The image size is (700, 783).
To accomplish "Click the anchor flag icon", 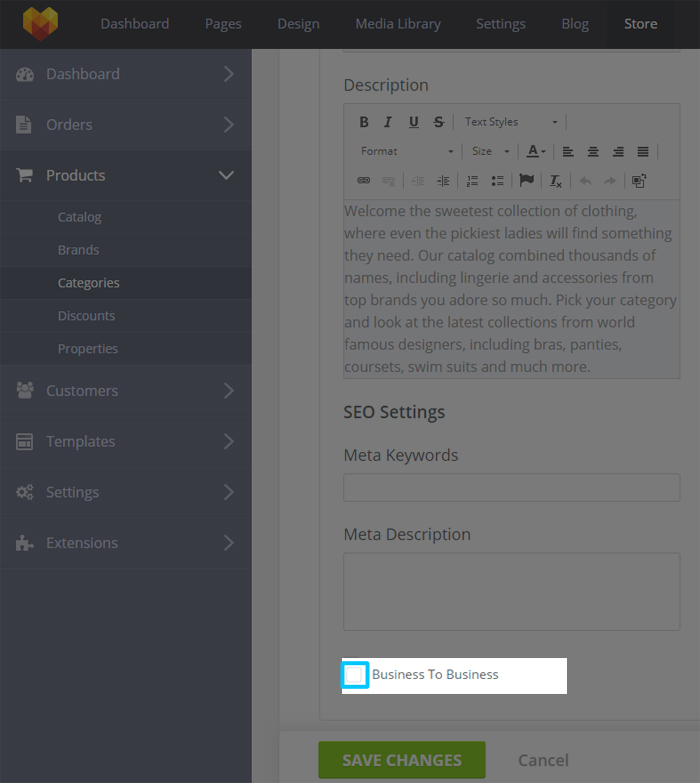I will coord(526,180).
